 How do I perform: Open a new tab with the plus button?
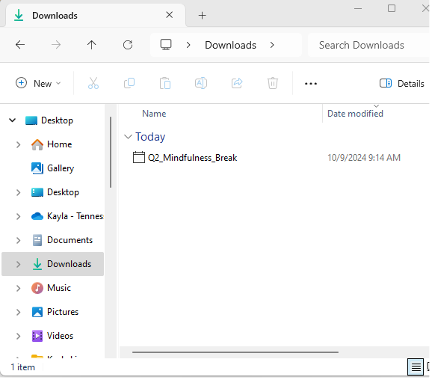pos(202,15)
